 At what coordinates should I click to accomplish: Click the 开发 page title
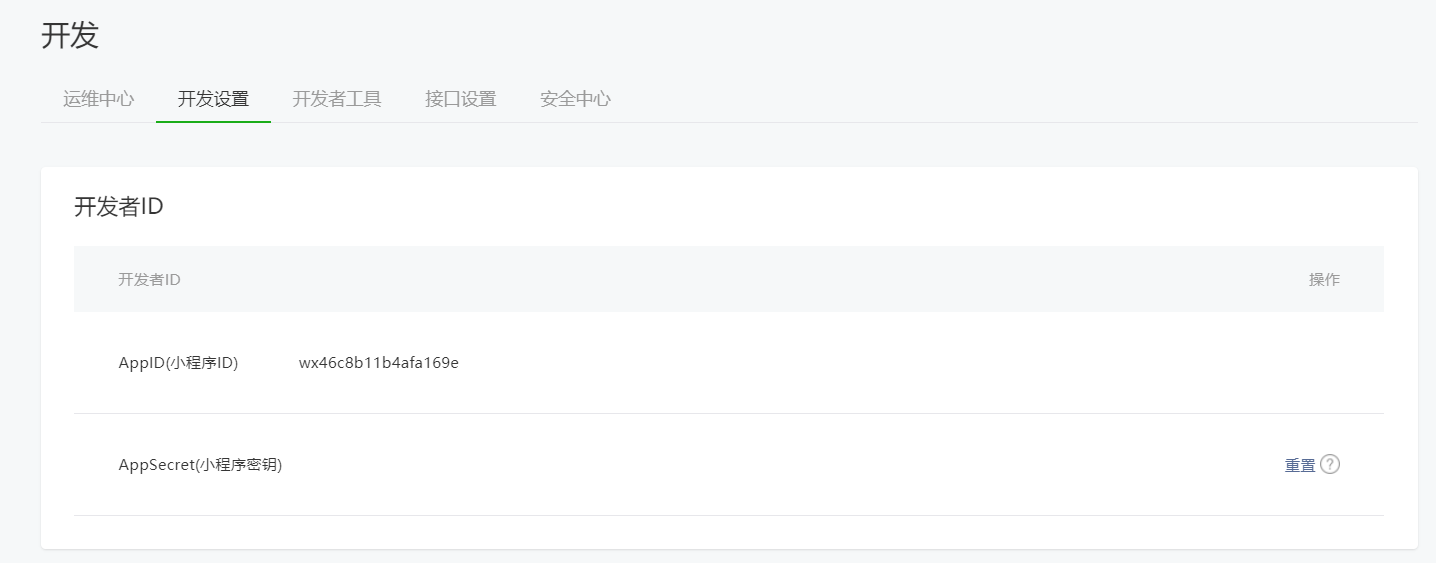coord(70,36)
